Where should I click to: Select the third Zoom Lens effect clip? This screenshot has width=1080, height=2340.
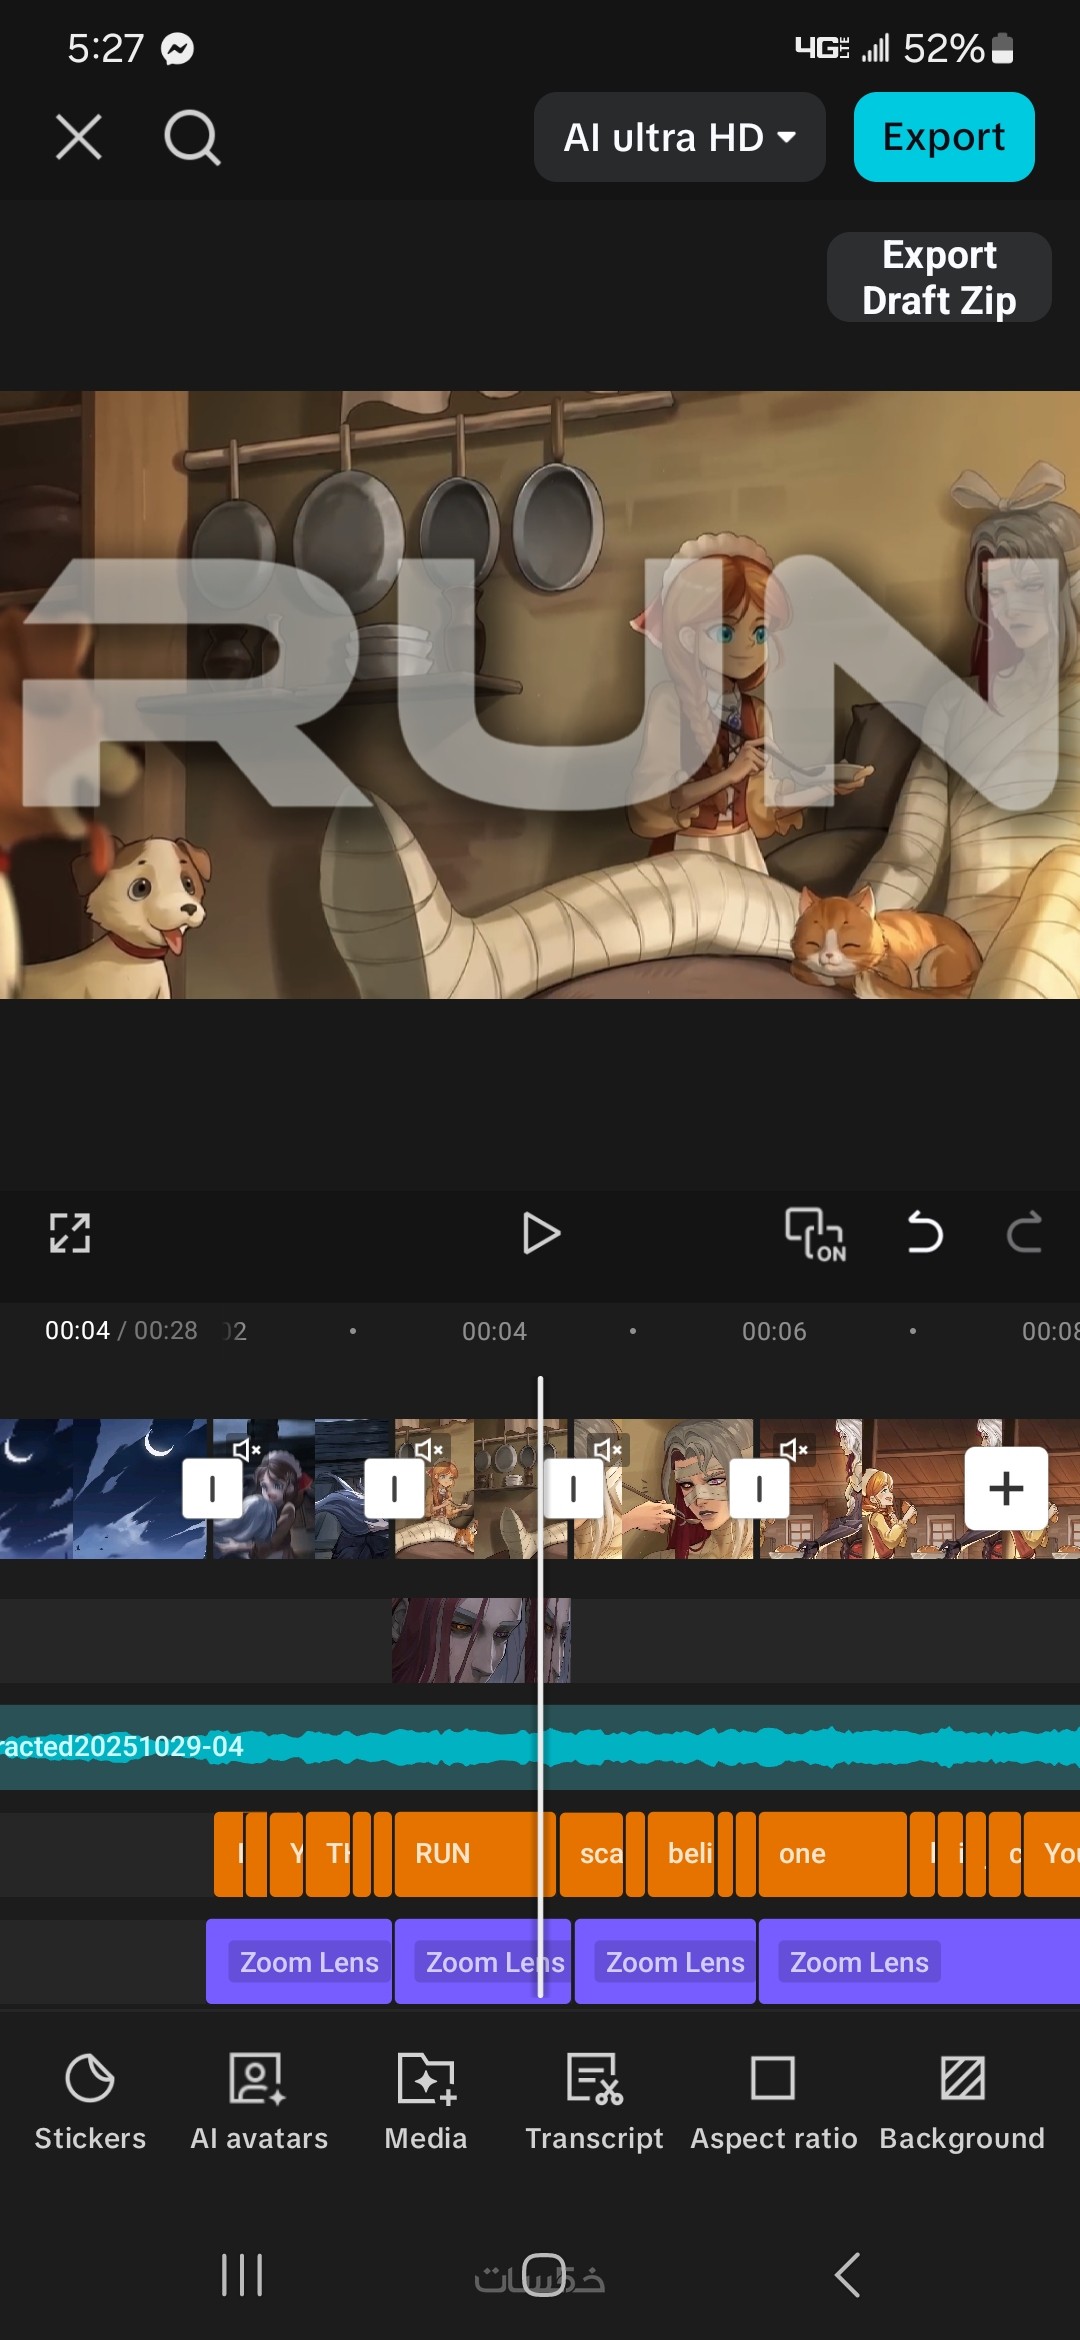pos(665,1962)
